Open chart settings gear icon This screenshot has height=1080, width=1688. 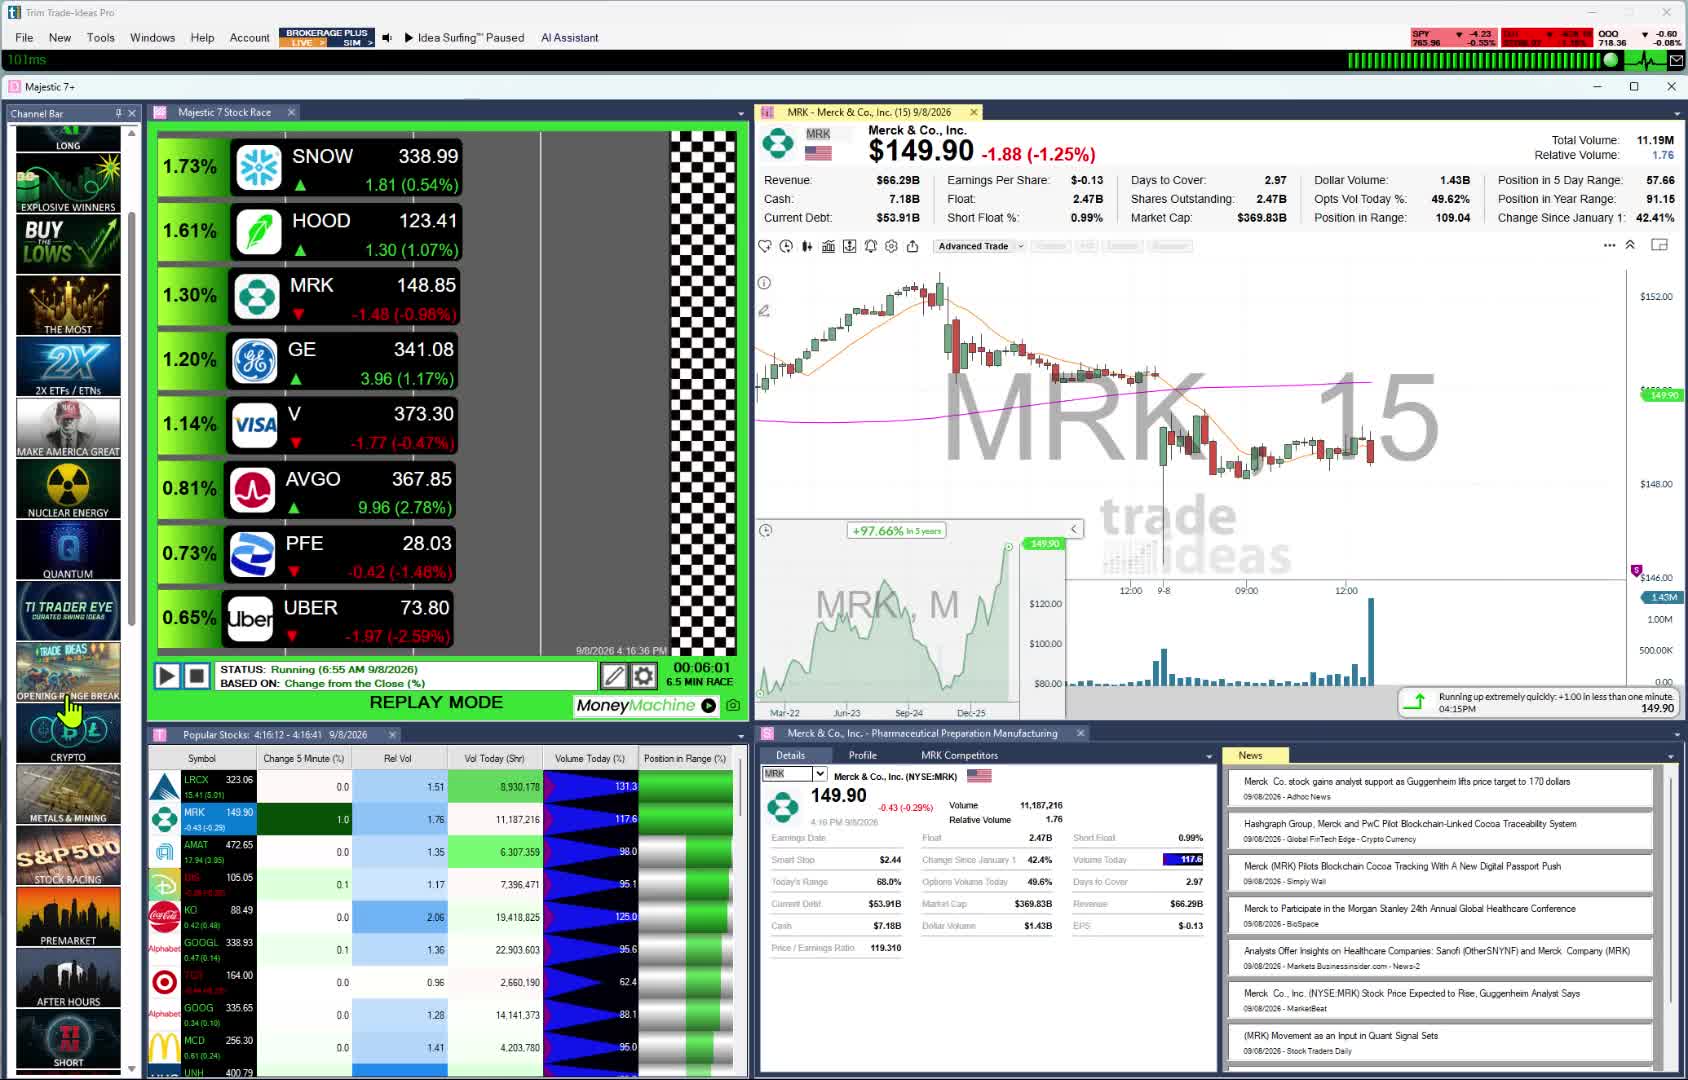point(891,246)
